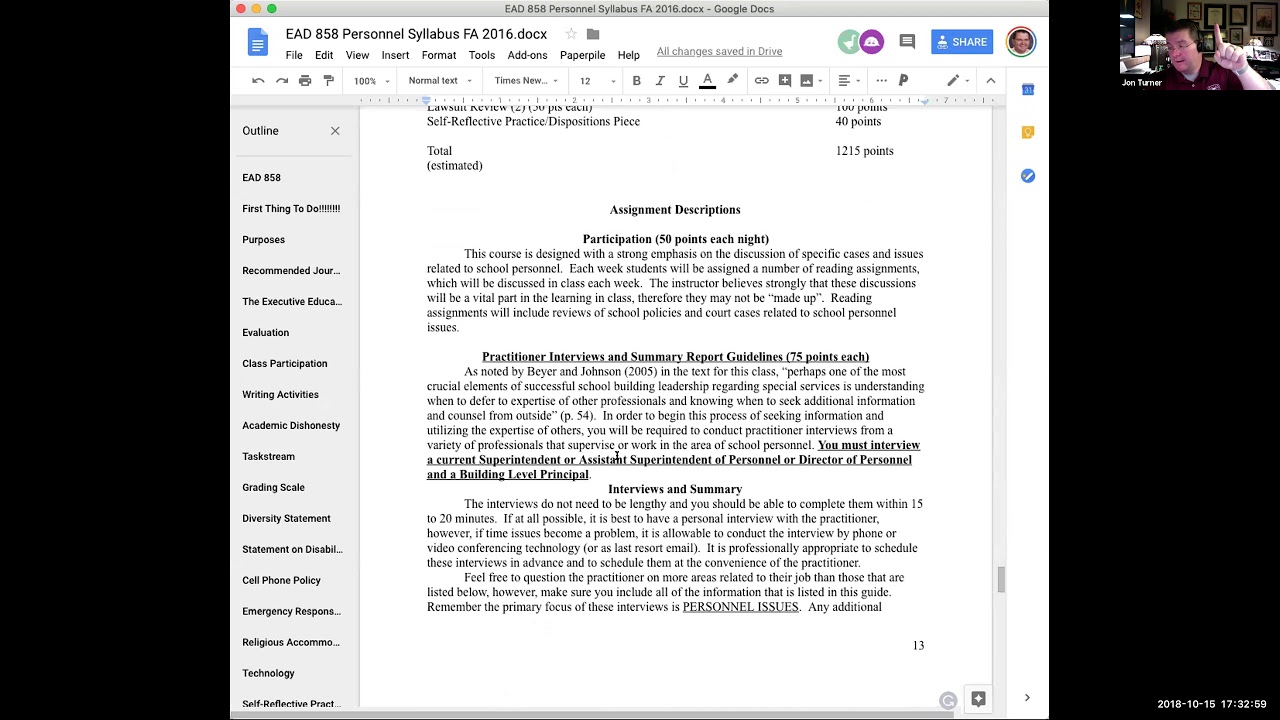Star this document
Screen dimensions: 1280x720
pyautogui.click(x=571, y=34)
